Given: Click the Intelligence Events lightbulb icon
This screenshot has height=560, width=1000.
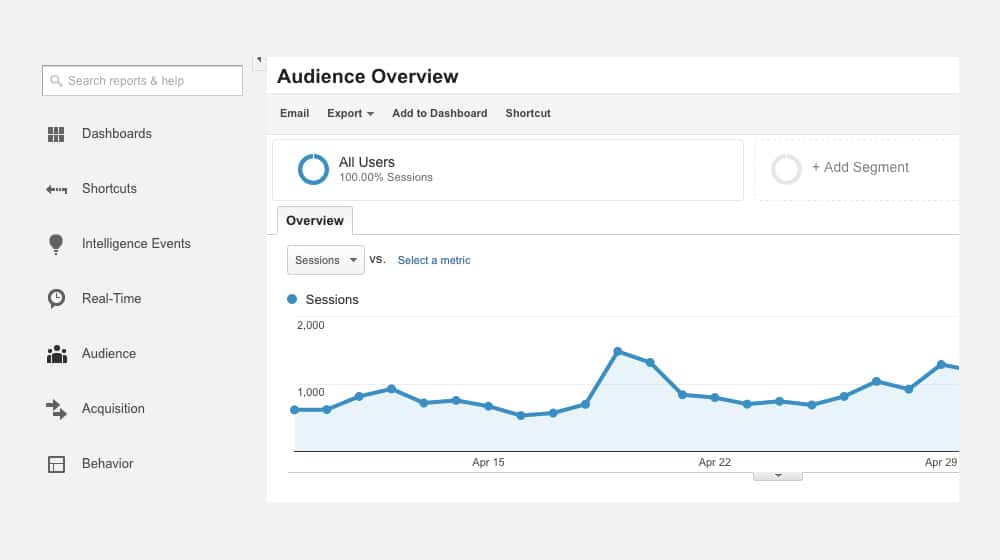Looking at the screenshot, I should point(56,244).
